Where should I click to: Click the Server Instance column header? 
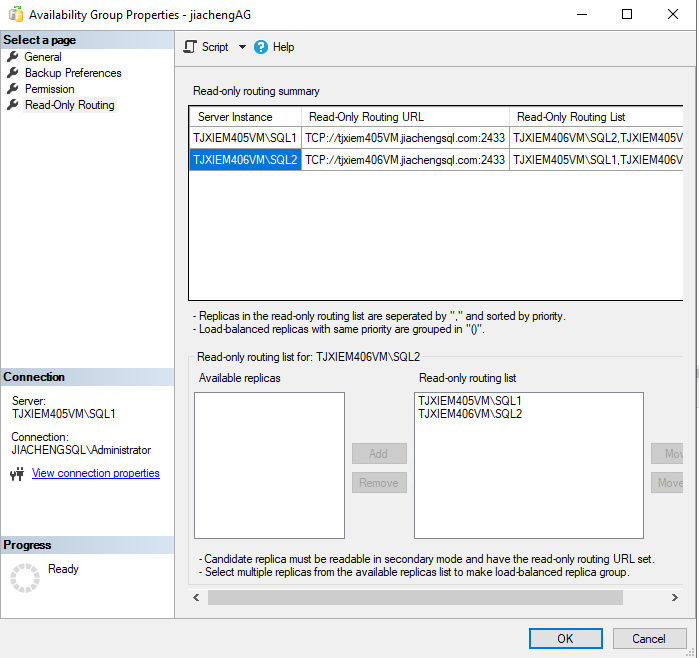pos(235,117)
